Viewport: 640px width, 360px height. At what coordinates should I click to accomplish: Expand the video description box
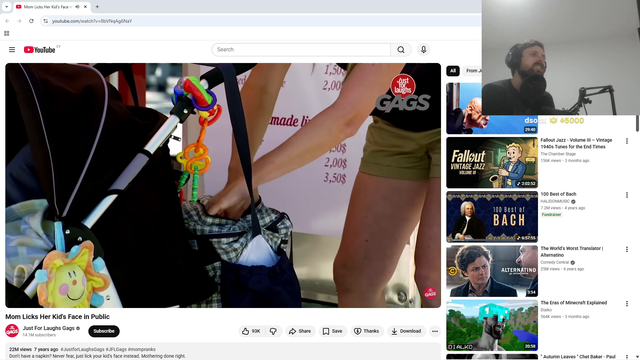(223, 352)
